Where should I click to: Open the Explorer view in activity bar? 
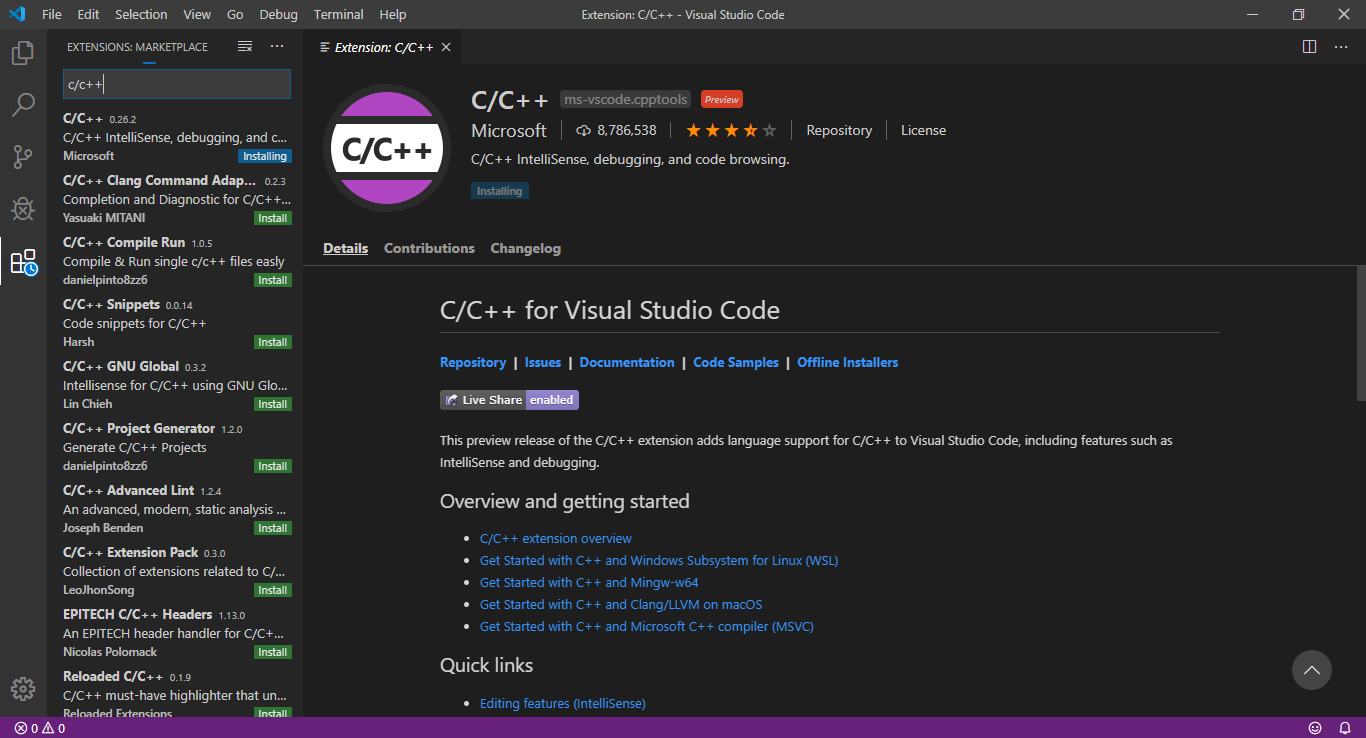pos(23,53)
